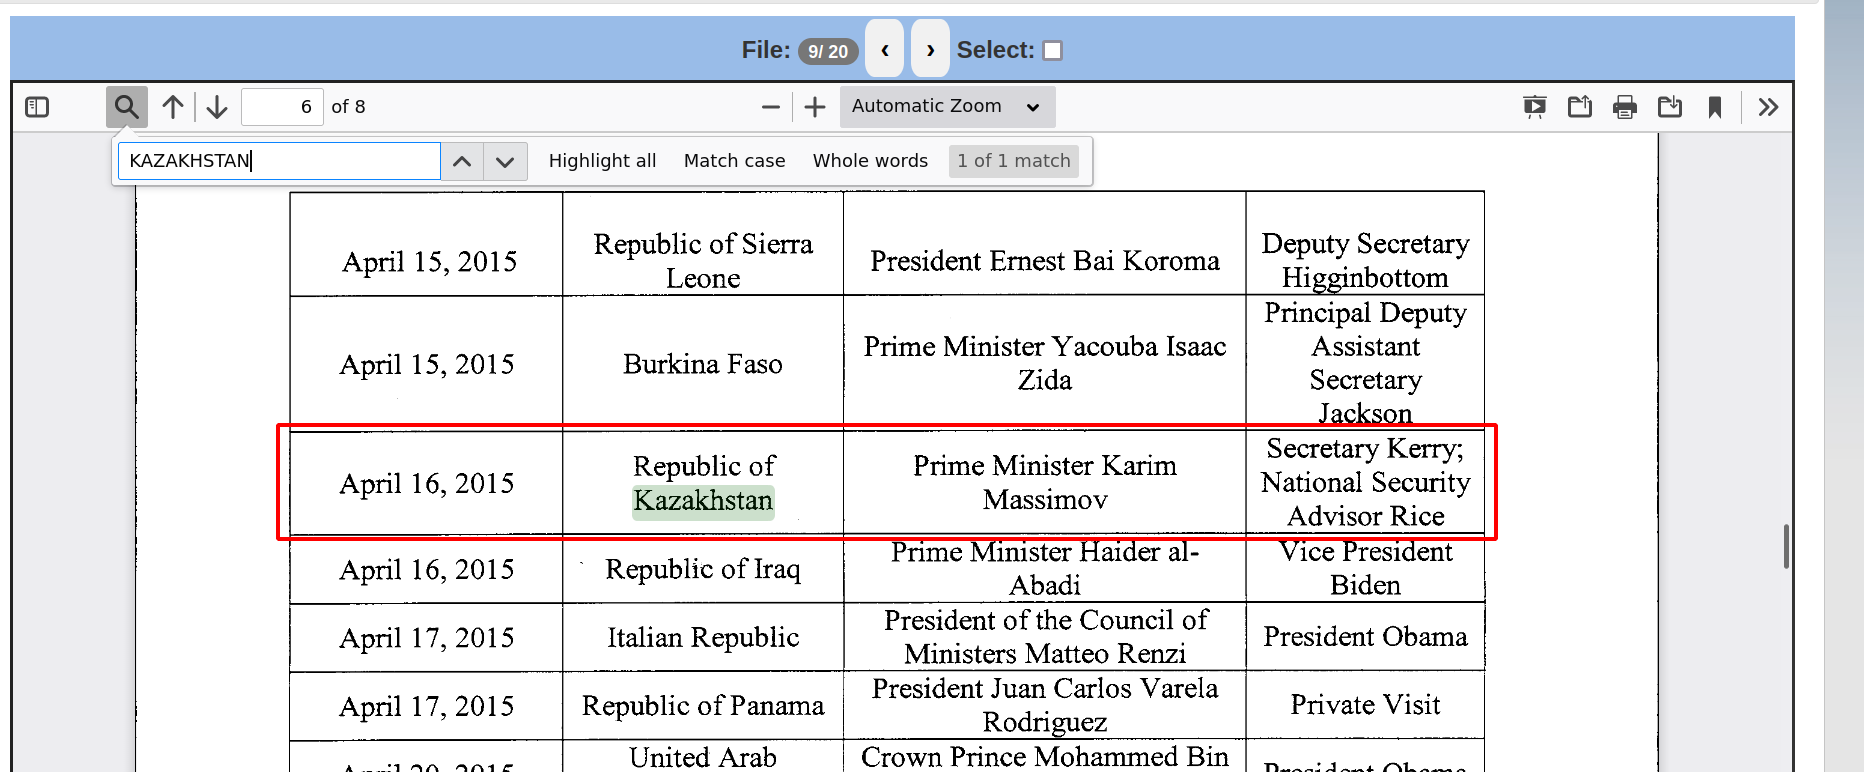Click the 'of 8' page count label
1864x772 pixels.
click(x=348, y=107)
